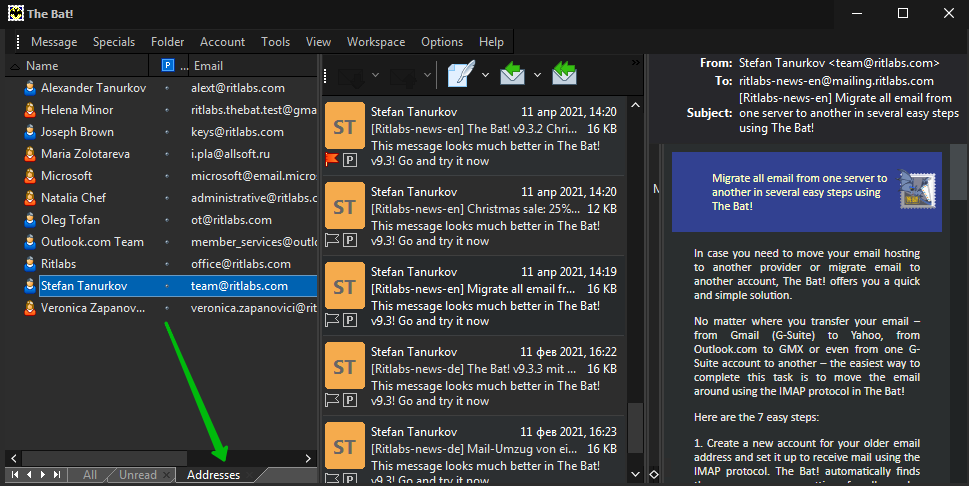This screenshot has height=486, width=969.
Task: Jump to first tab with navigation arrow
Action: [15, 475]
